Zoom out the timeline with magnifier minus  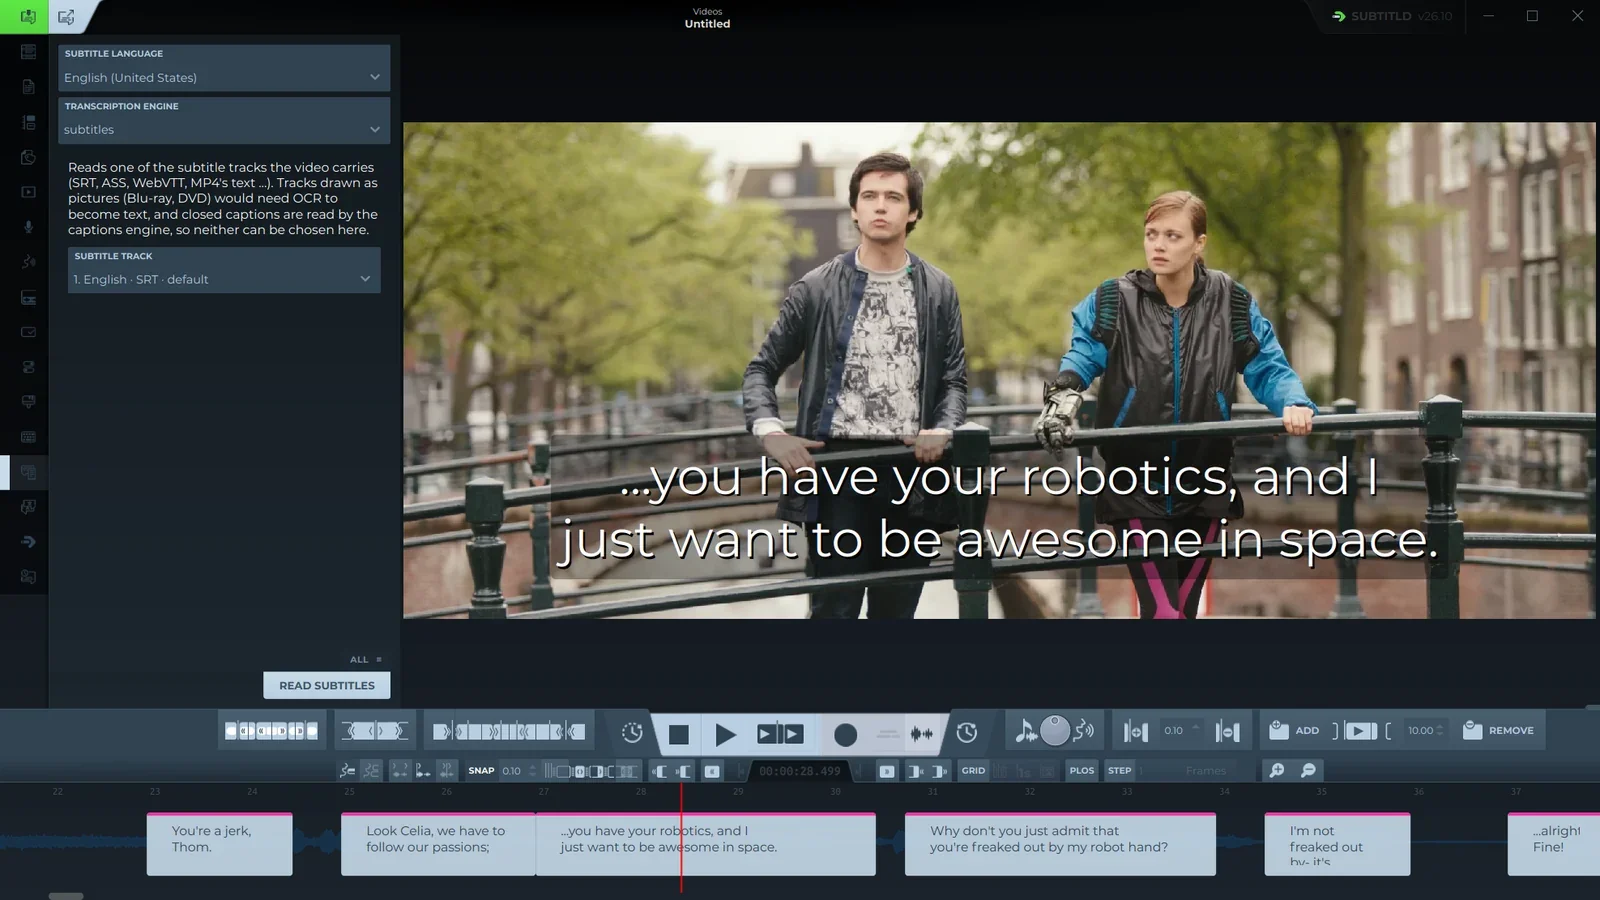pyautogui.click(x=1308, y=770)
